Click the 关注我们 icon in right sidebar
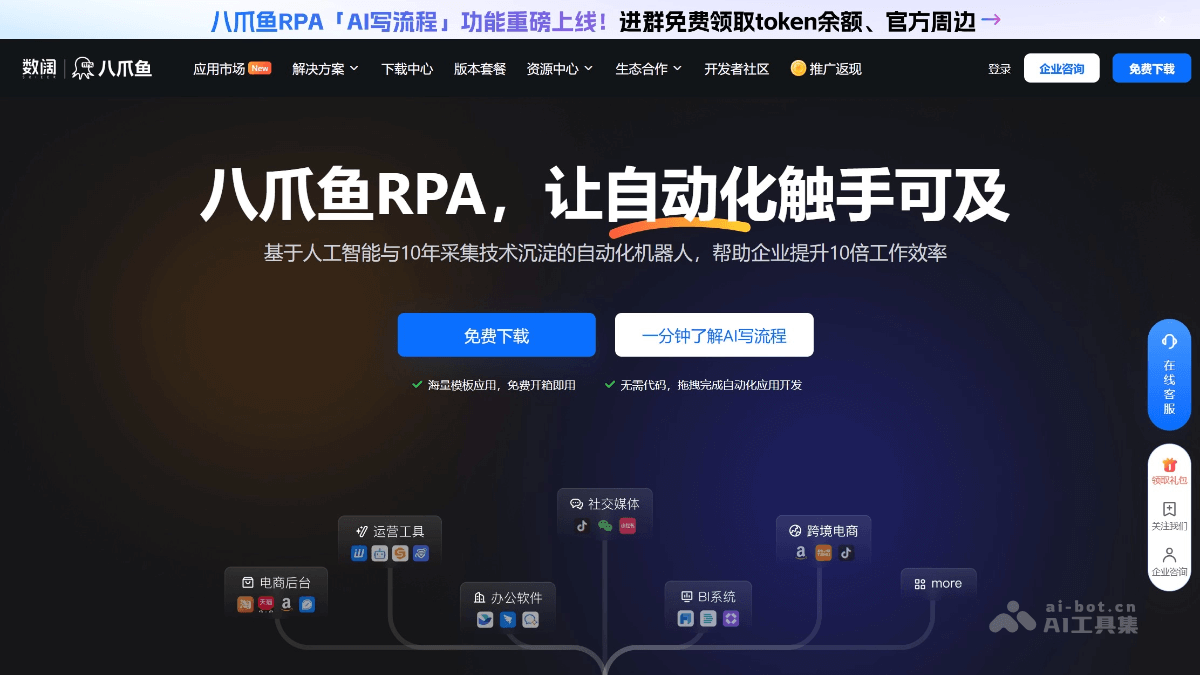 (x=1169, y=510)
